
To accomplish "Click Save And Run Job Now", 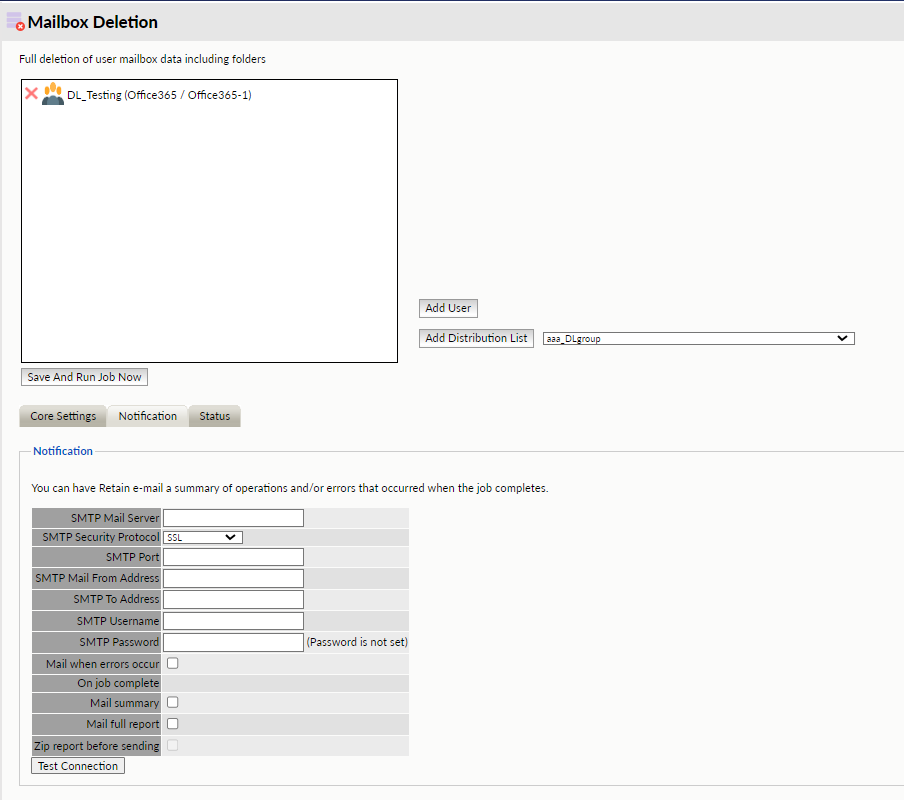I will click(x=85, y=377).
